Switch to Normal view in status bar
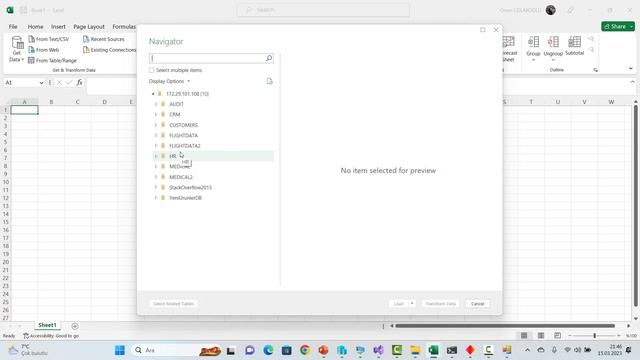The width and height of the screenshot is (640, 360). 524,336
